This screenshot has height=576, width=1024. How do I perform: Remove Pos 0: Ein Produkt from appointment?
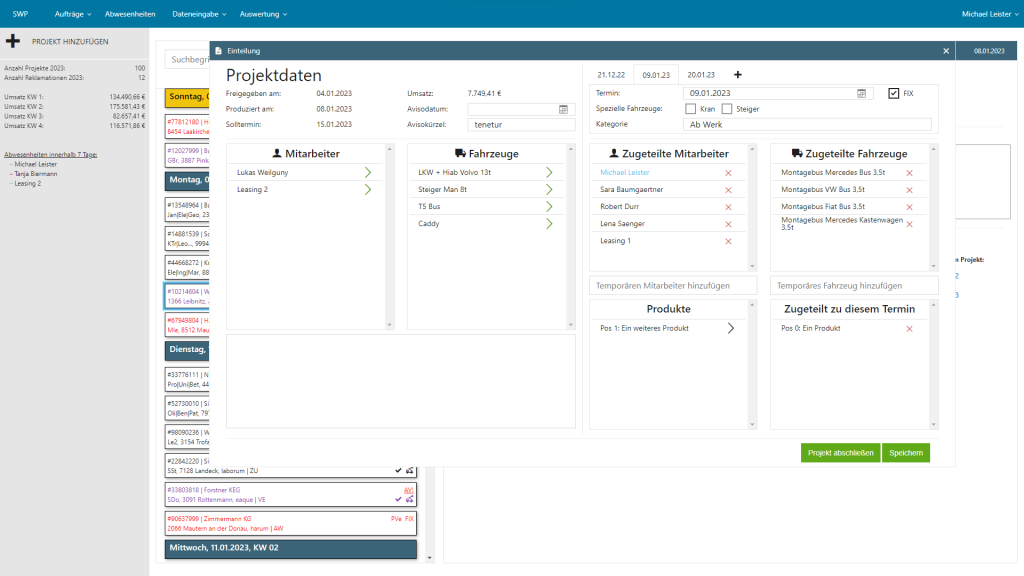pos(909,328)
